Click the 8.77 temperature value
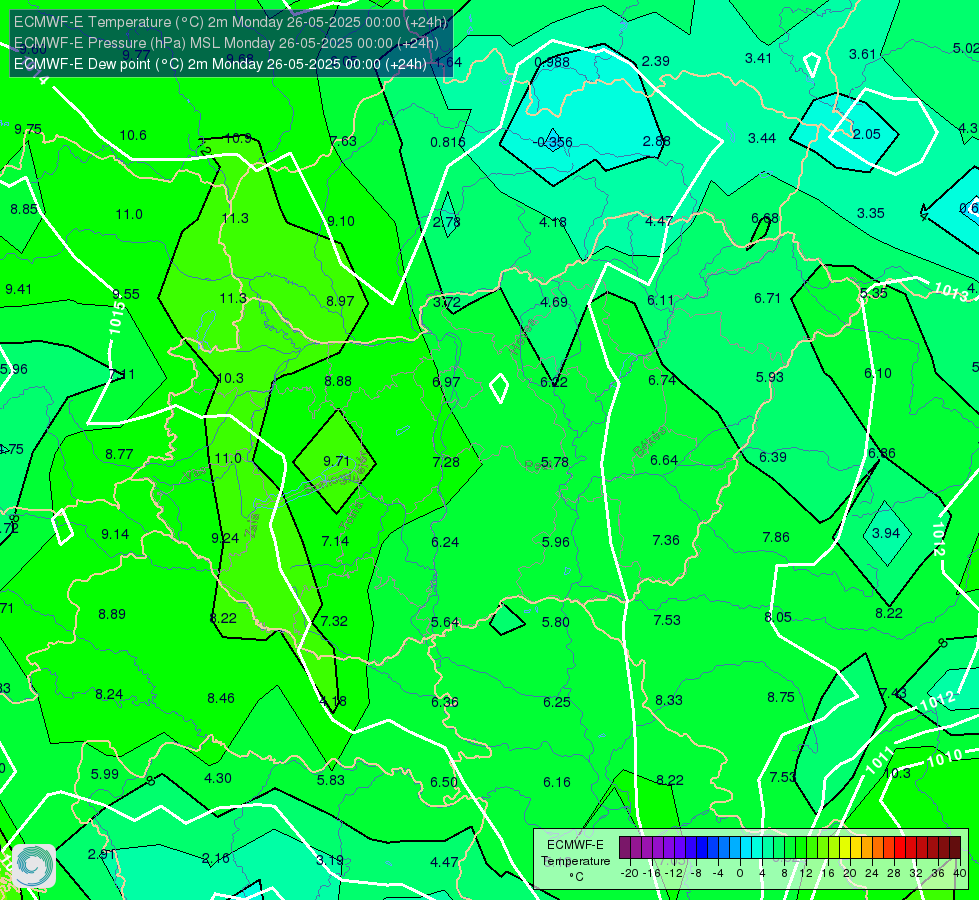Image resolution: width=979 pixels, height=900 pixels. click(x=119, y=454)
